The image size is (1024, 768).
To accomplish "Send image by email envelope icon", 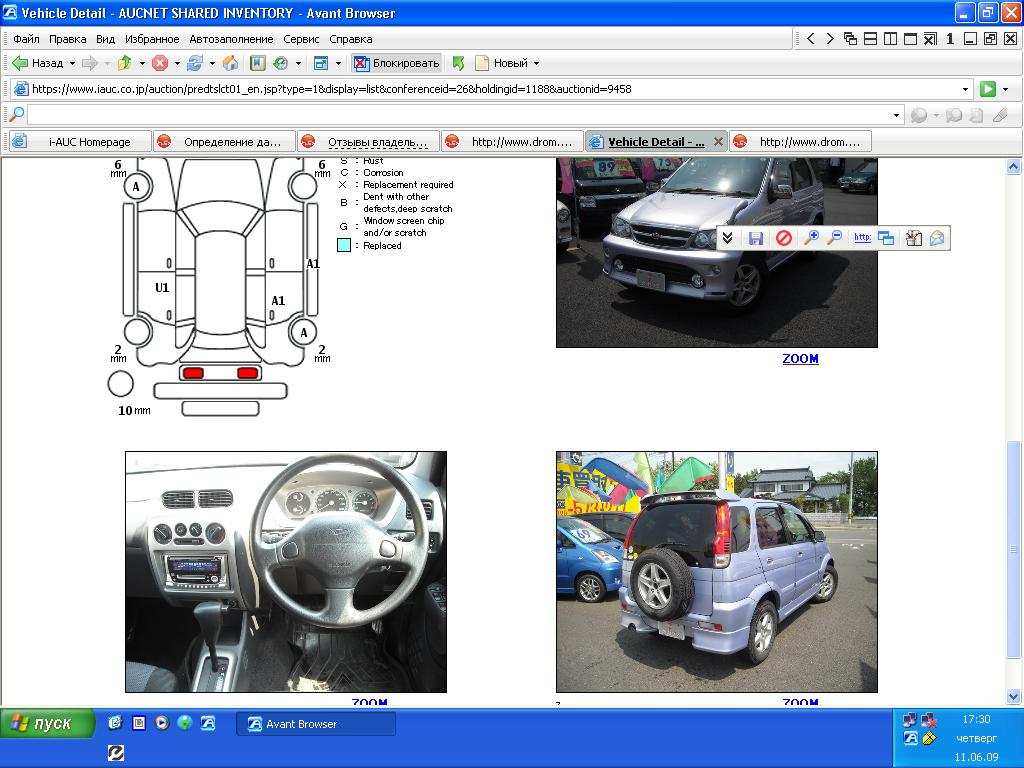I will pyautogui.click(x=937, y=238).
